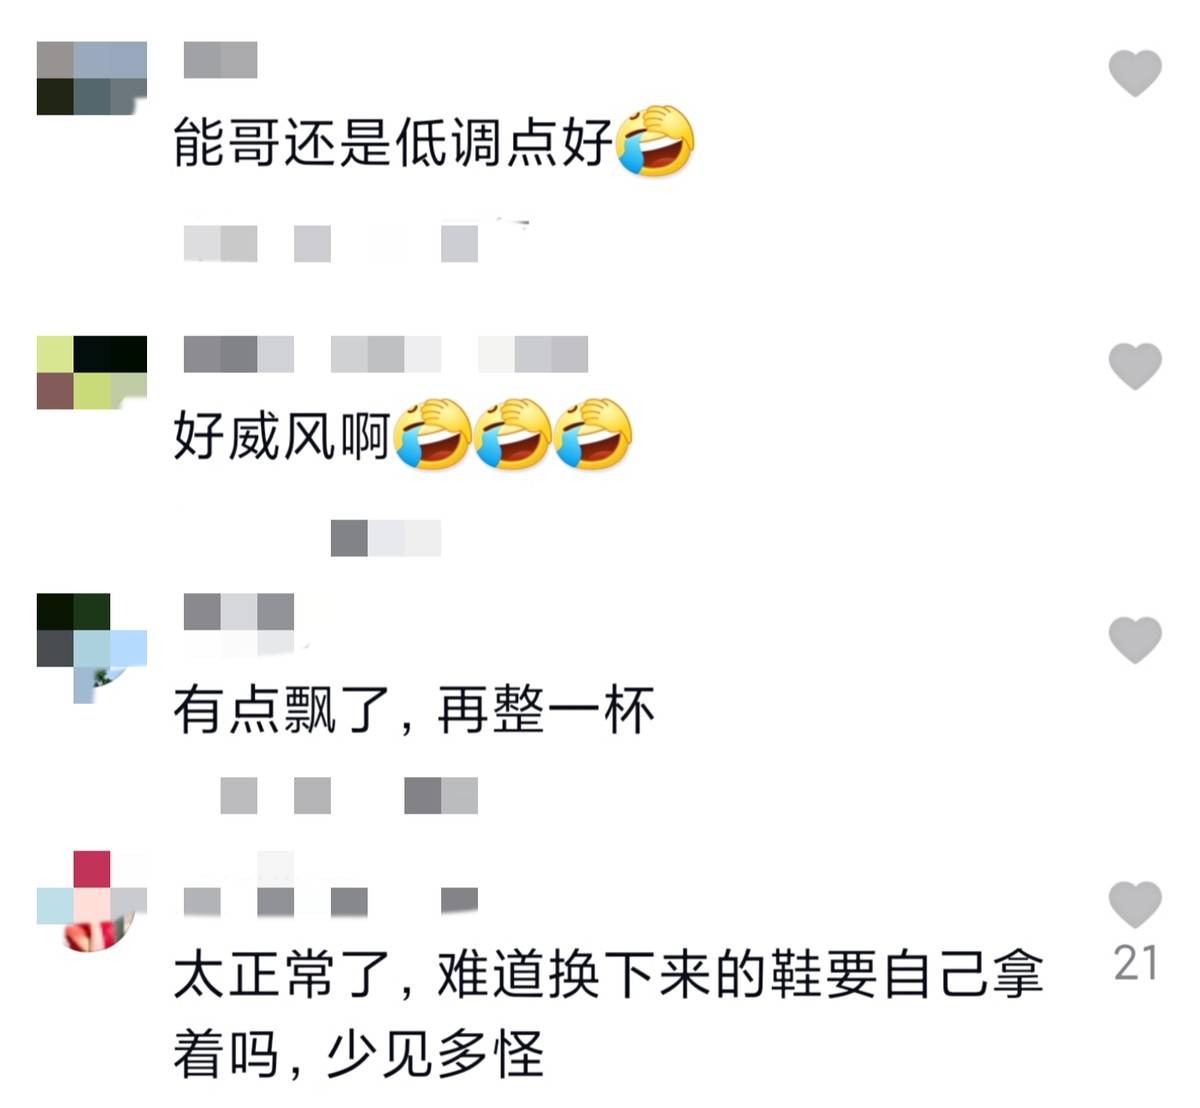Open the username above "有点飘了，再整一杯"

239,612
